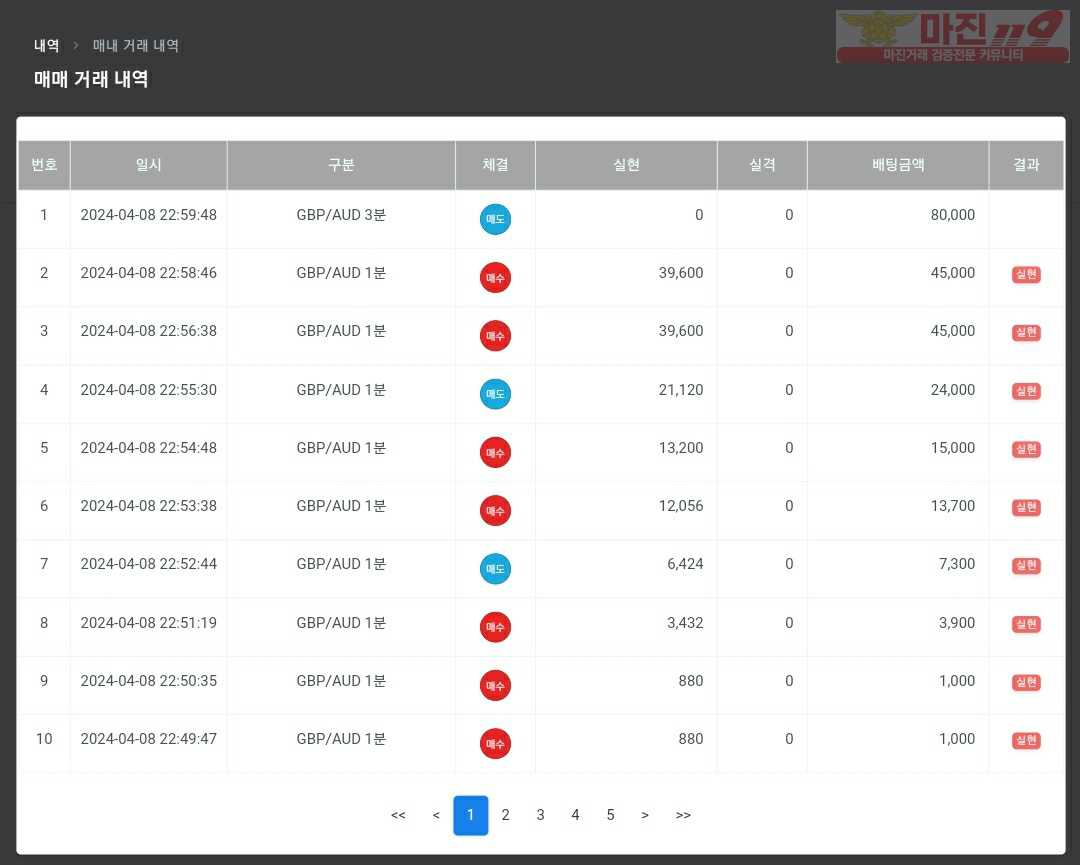1080x865 pixels.
Task: Click the 결과 column header
Action: click(x=1026, y=165)
